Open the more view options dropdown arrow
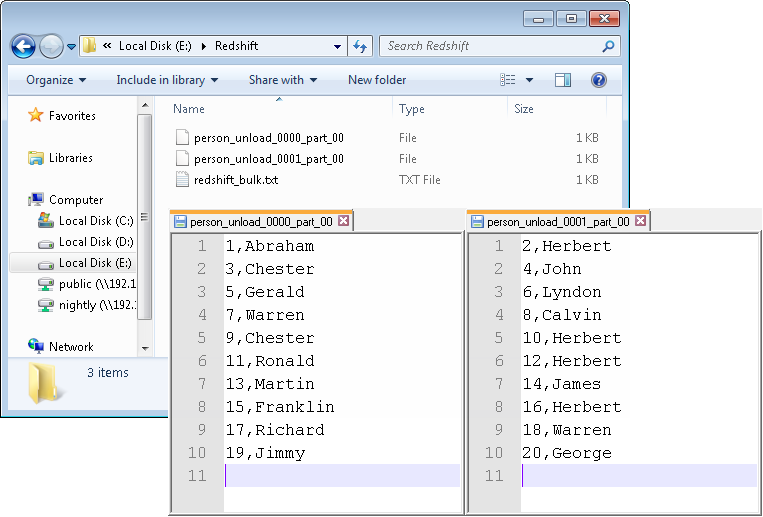 tap(529, 80)
